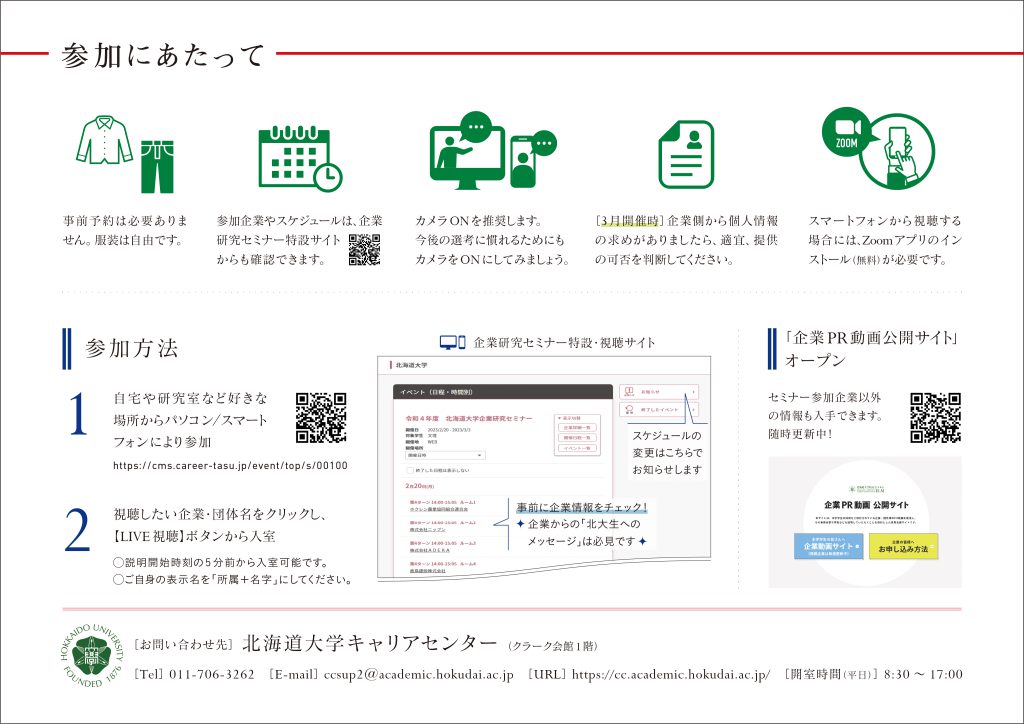The width and height of the screenshot is (1024, 724).
Task: Open the https://cms.career-tasu.jp/event/top/s/00100 link
Action: (x=231, y=465)
